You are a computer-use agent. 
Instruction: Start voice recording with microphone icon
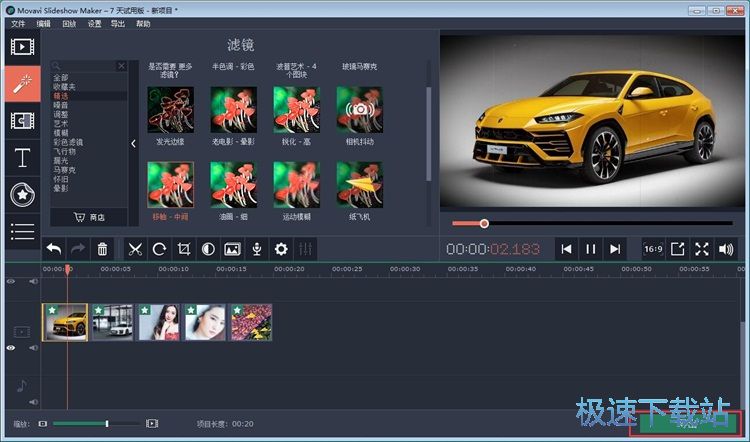[x=257, y=249]
